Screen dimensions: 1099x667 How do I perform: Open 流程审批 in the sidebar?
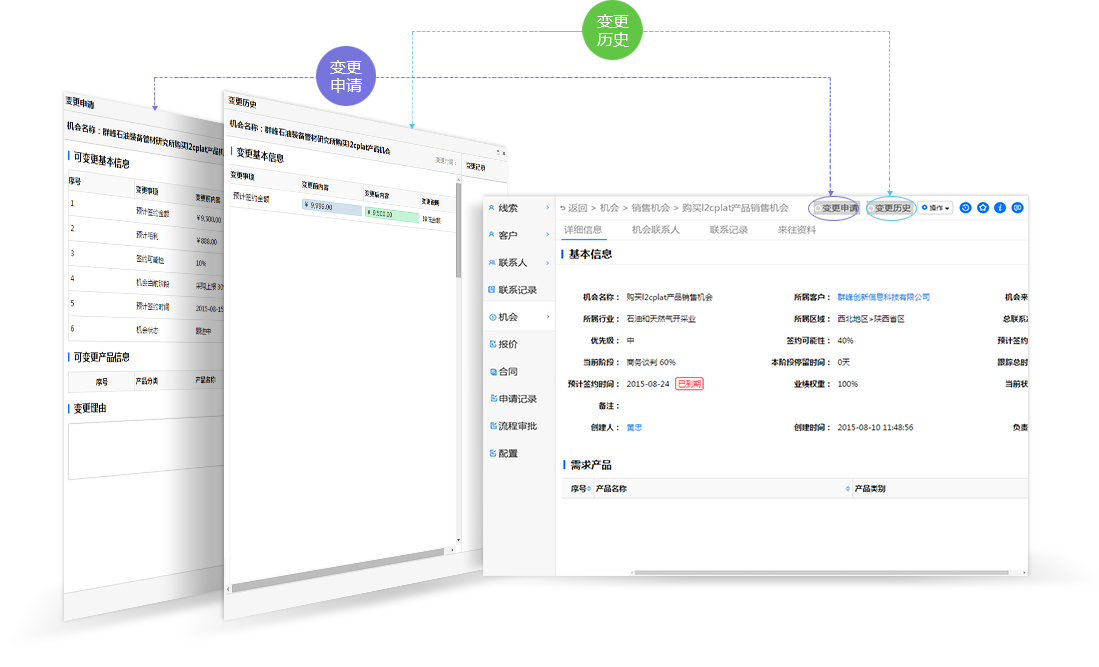[x=517, y=426]
